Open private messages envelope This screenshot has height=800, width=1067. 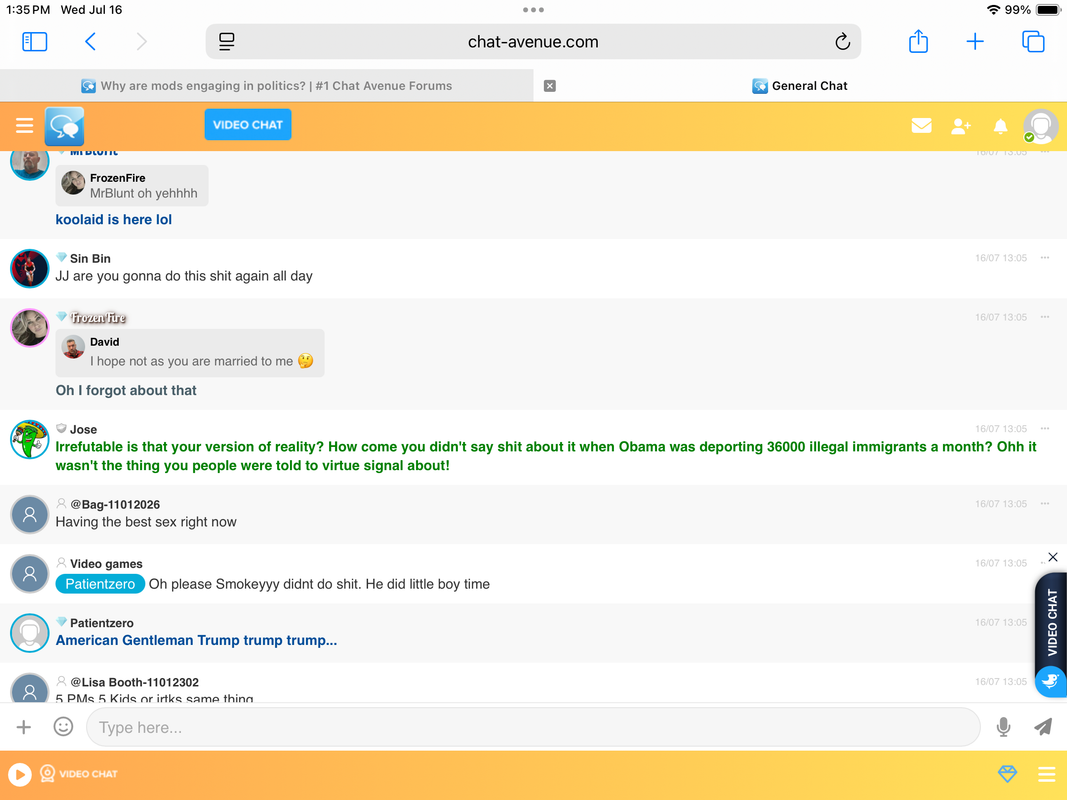pos(921,125)
